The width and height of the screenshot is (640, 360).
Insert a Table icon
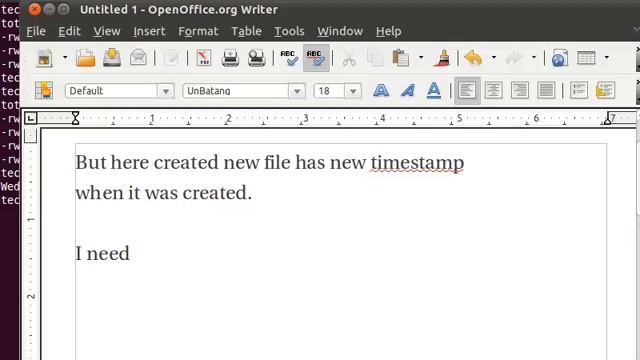tap(586, 58)
